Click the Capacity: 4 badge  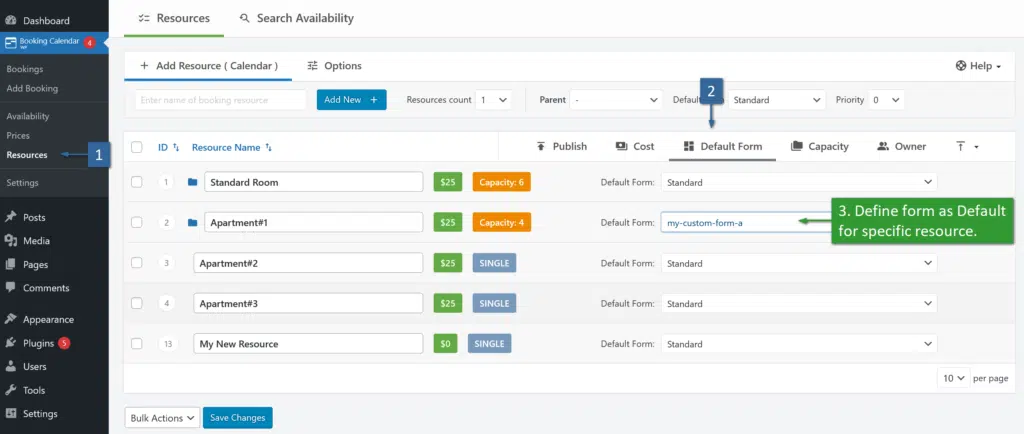pyautogui.click(x=502, y=223)
